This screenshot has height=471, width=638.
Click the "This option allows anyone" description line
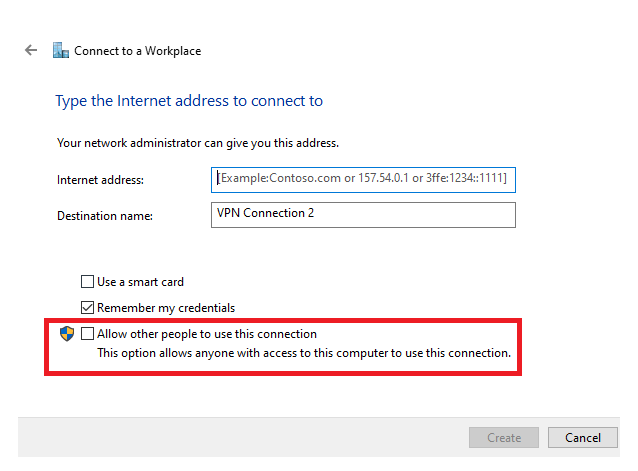303,353
